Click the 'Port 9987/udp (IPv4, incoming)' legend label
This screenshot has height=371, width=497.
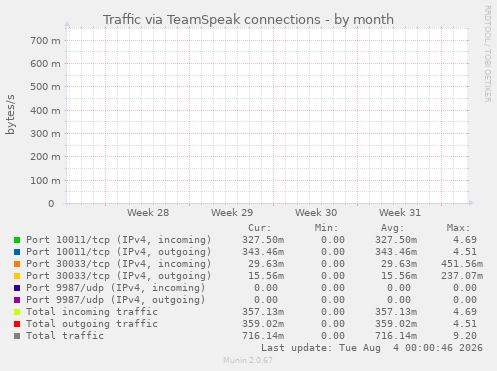[116, 288]
